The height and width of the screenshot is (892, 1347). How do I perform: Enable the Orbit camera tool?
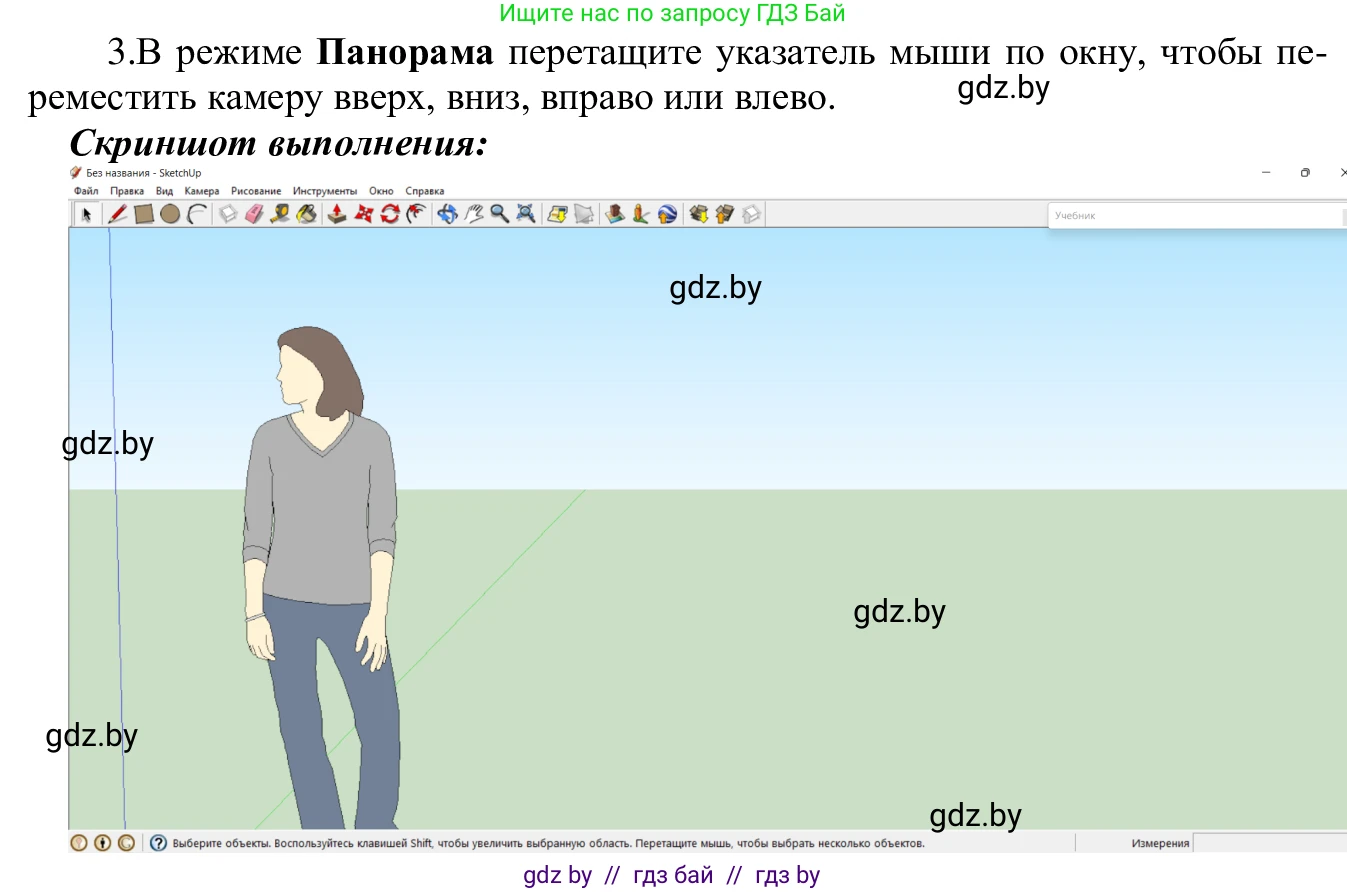click(449, 214)
